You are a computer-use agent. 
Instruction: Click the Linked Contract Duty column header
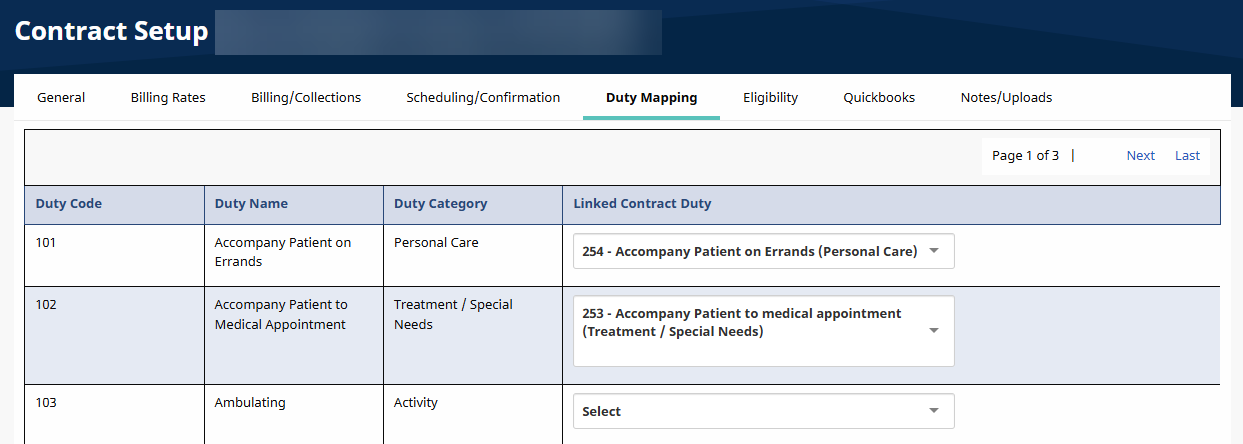pos(642,204)
